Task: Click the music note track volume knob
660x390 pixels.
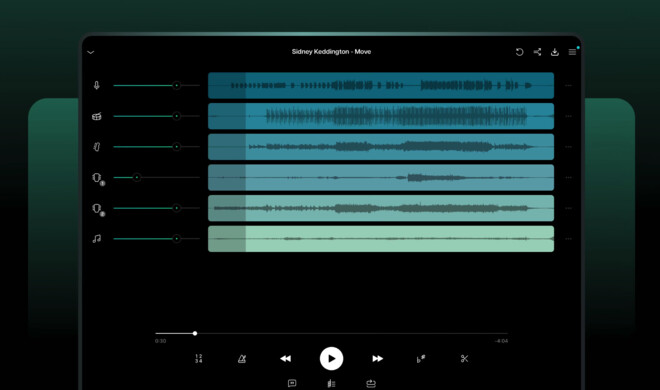Action: [x=176, y=239]
